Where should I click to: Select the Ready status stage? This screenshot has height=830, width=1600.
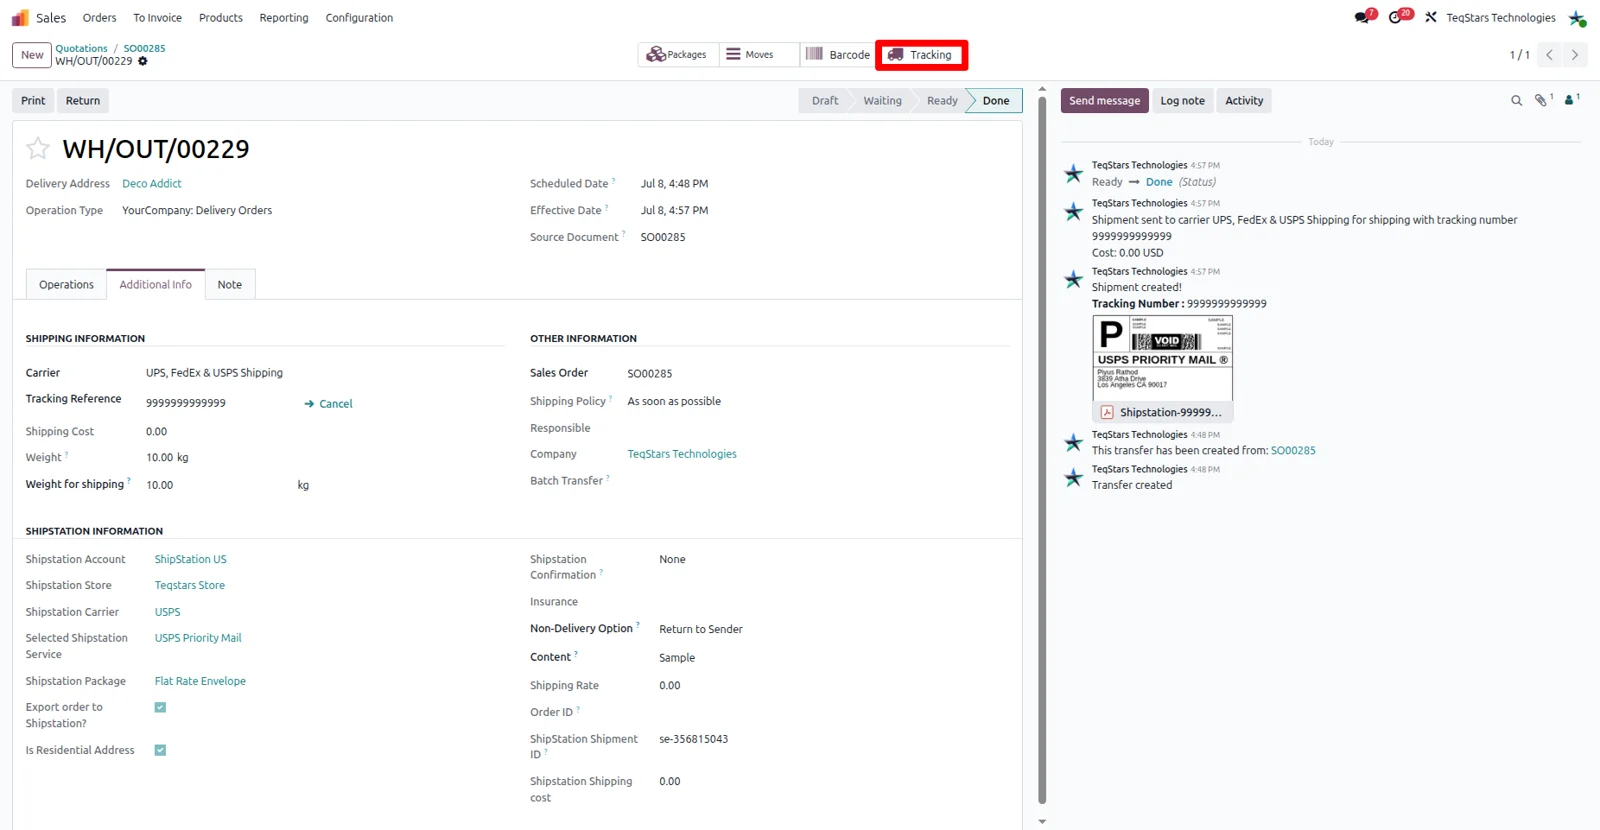click(942, 100)
